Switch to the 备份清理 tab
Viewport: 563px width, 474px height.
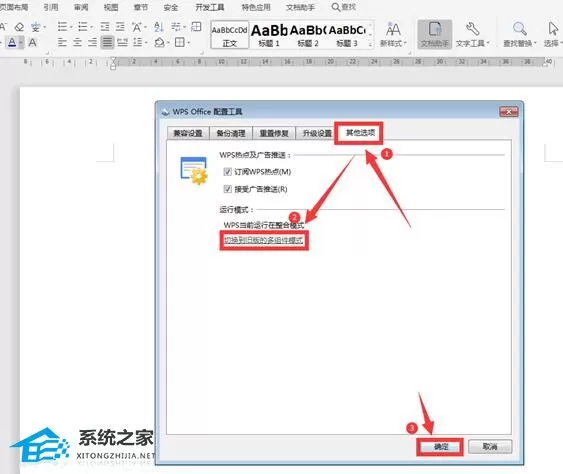tap(231, 133)
